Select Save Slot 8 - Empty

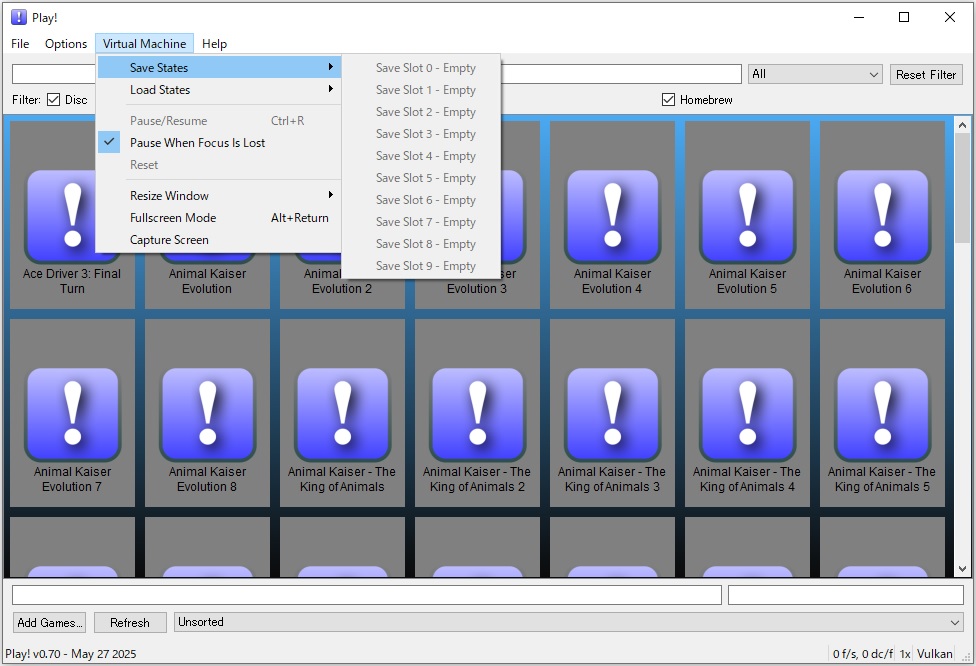pyautogui.click(x=421, y=244)
